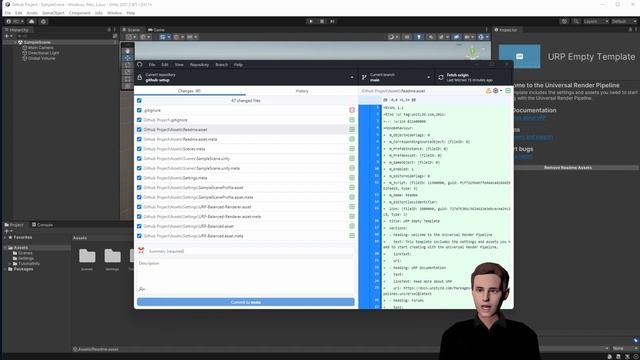Open Unity GameObject menu
This screenshot has width=640, height=360.
pyautogui.click(x=53, y=13)
